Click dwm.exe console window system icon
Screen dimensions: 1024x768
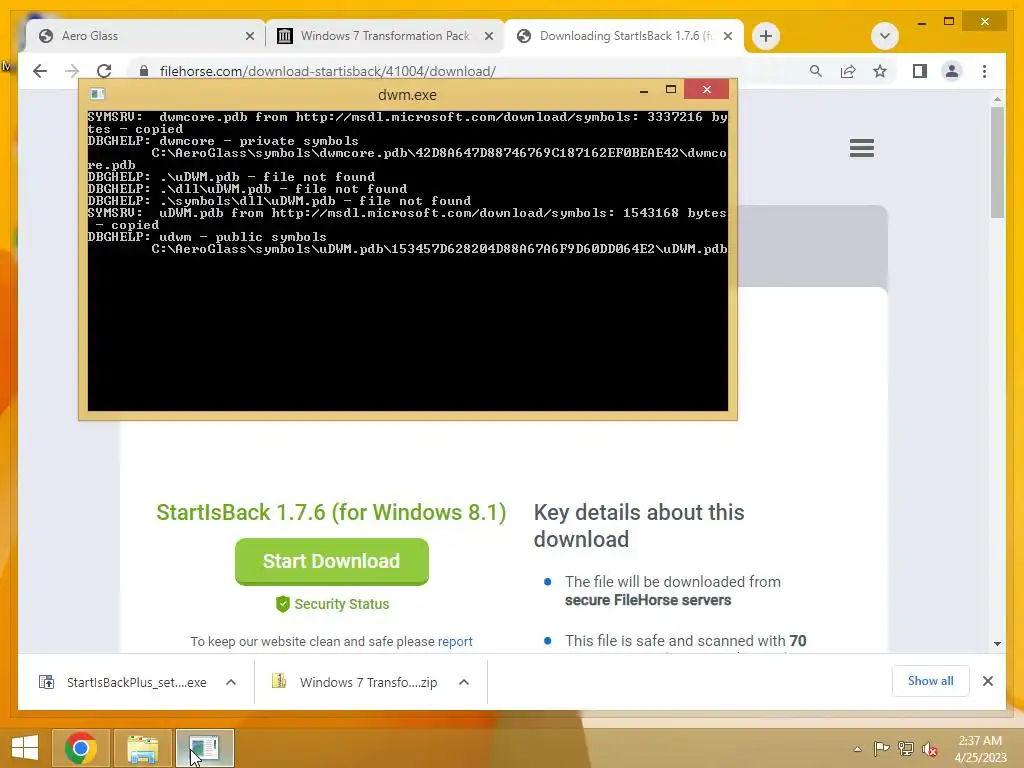point(97,94)
